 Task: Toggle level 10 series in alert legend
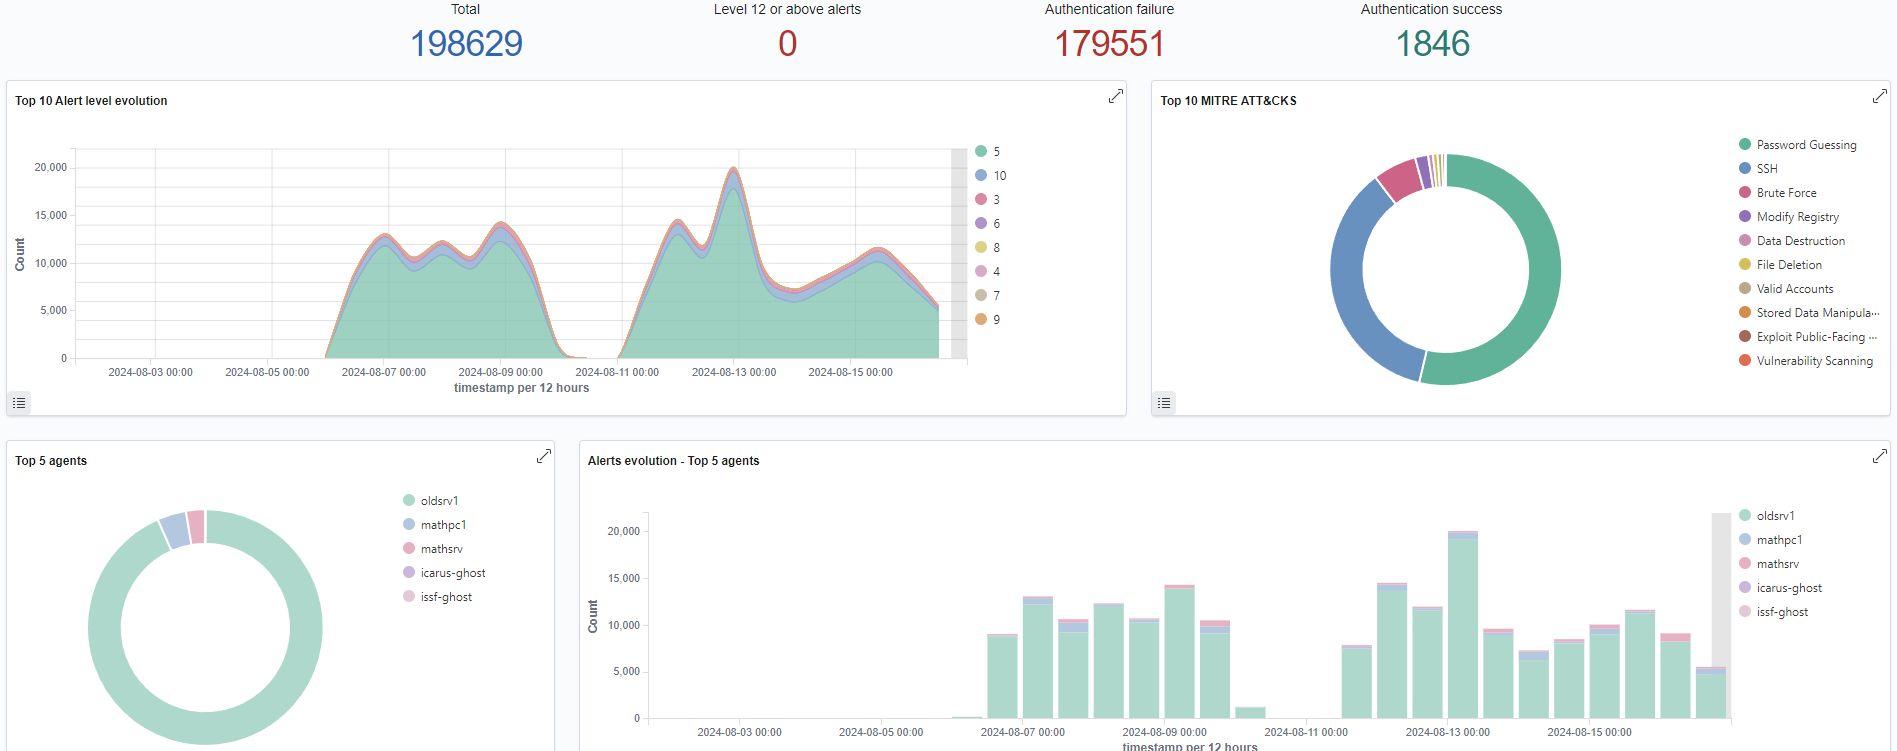[x=991, y=176]
